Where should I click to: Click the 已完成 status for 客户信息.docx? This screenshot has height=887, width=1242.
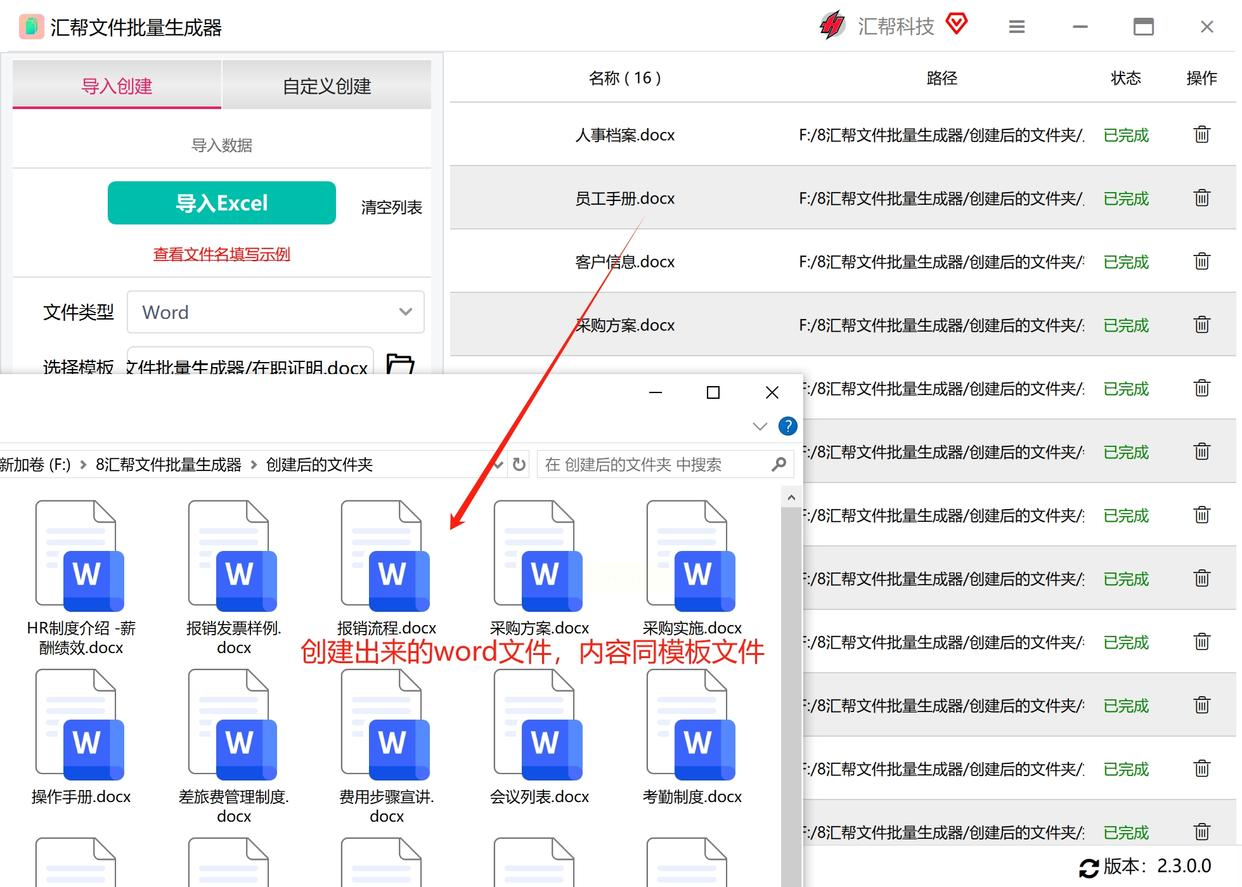[x=1126, y=262]
